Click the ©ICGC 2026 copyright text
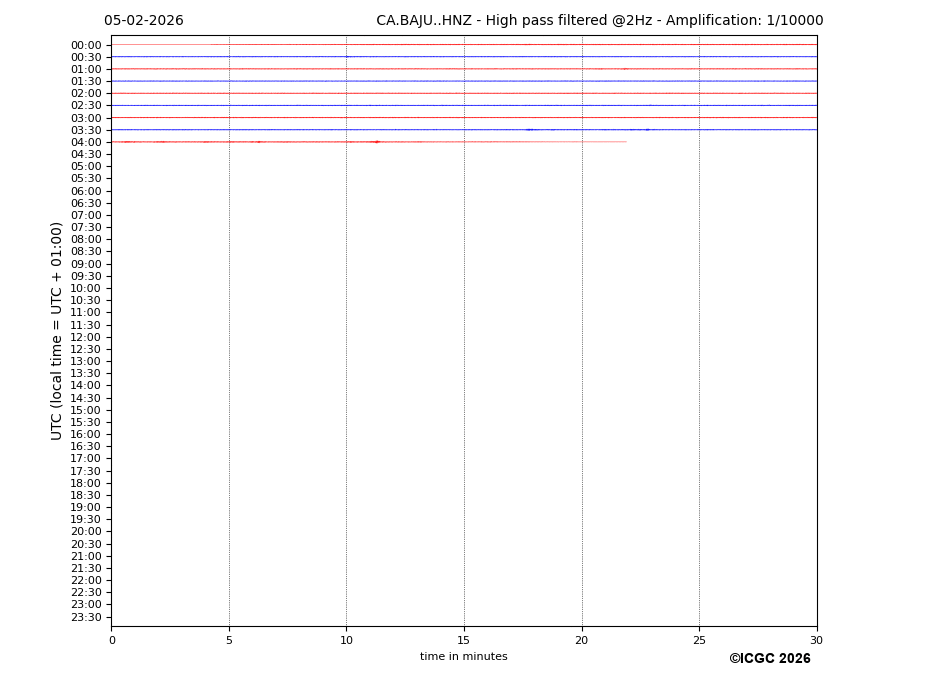The image size is (927, 696). tap(769, 659)
